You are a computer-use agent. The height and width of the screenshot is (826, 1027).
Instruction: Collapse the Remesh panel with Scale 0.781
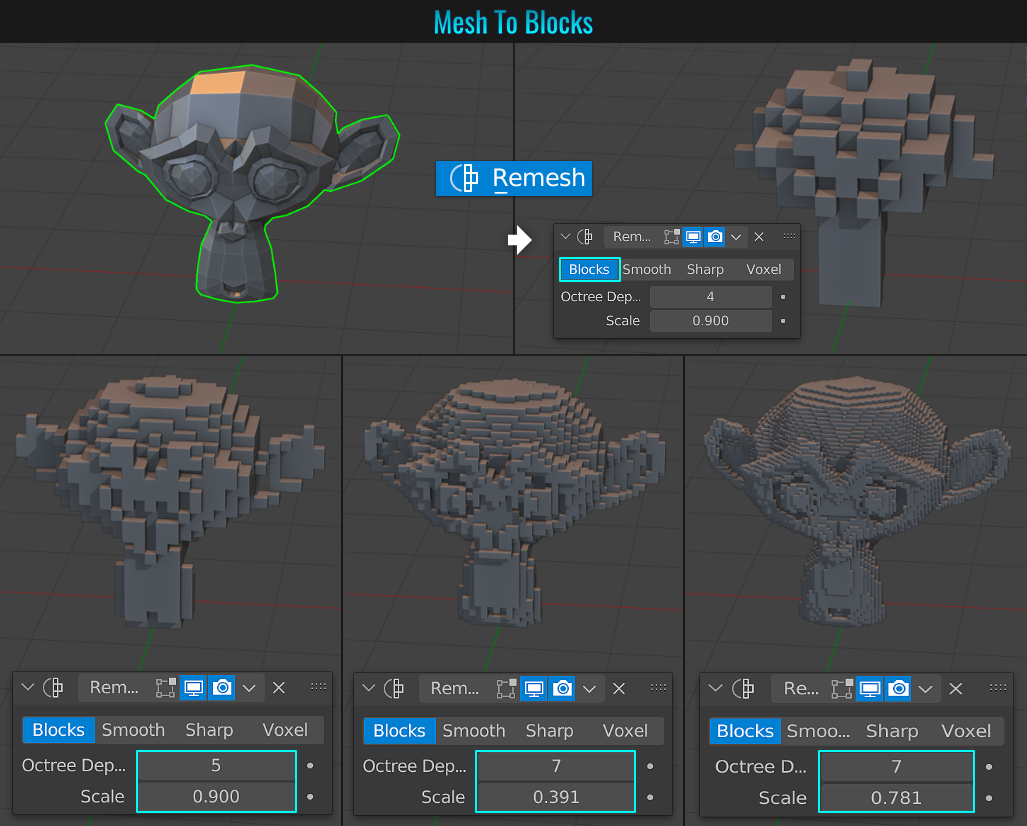(x=716, y=688)
